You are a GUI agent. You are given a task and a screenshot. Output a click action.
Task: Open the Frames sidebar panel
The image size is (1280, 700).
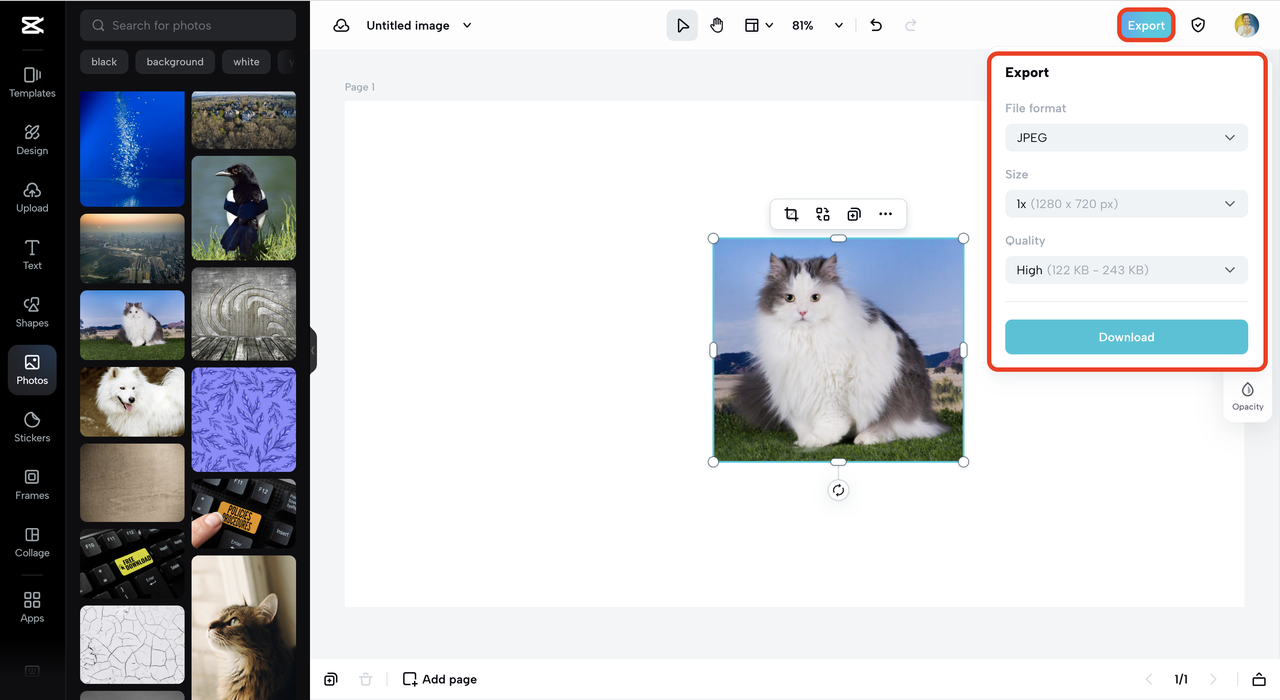point(32,484)
